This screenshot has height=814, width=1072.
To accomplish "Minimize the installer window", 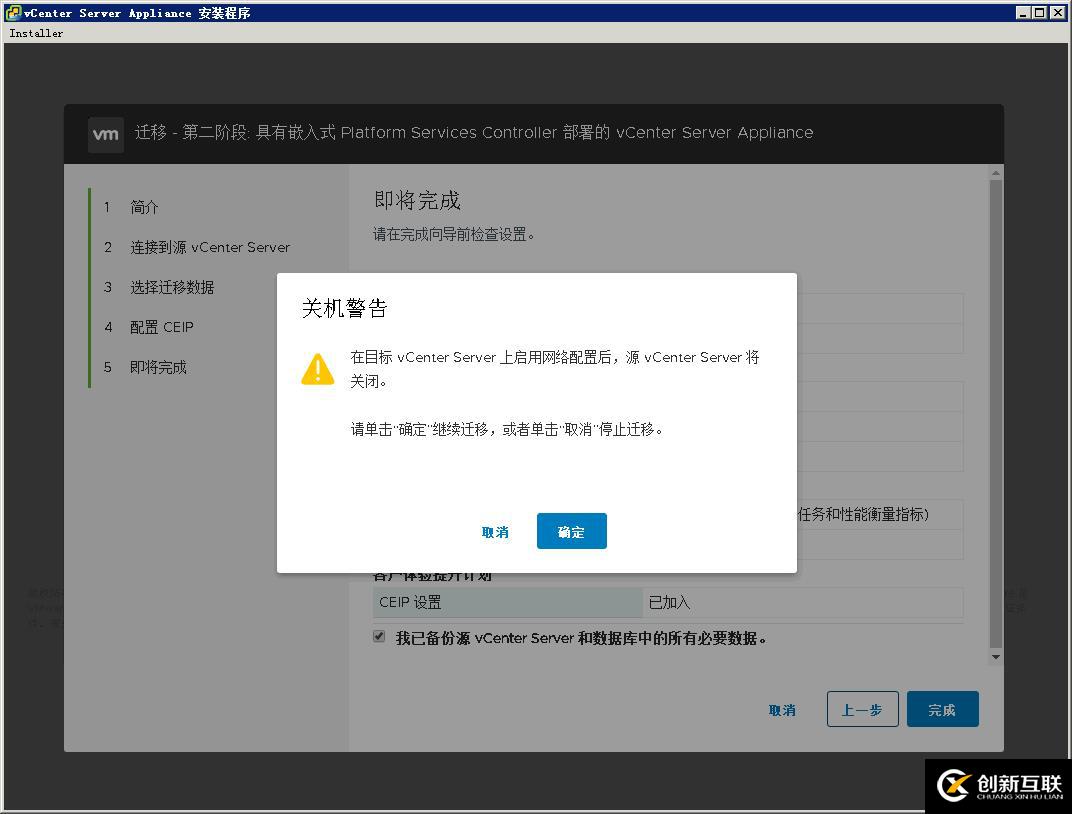I will (1023, 12).
